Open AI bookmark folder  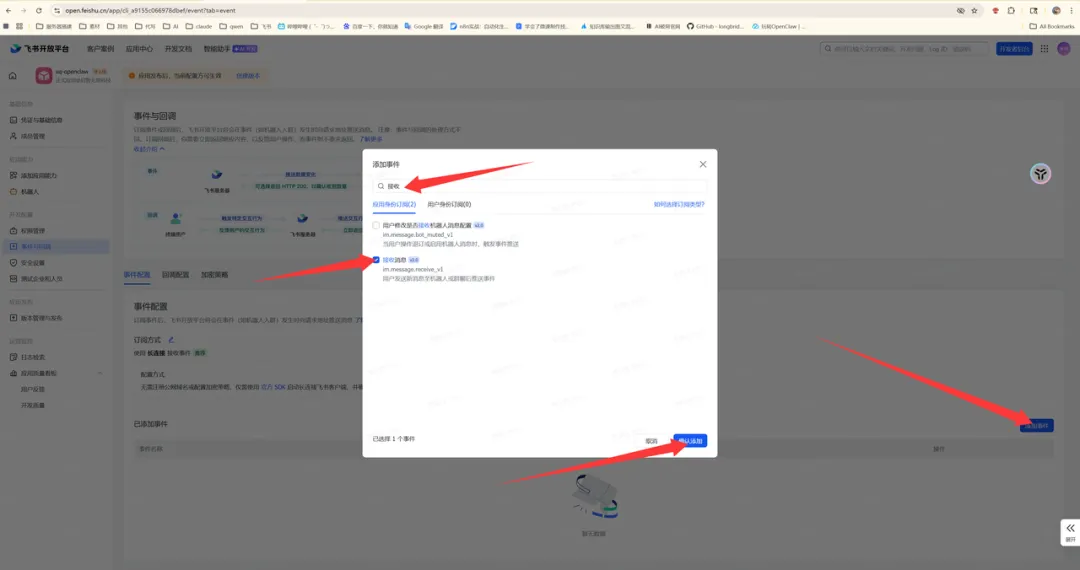[170, 26]
